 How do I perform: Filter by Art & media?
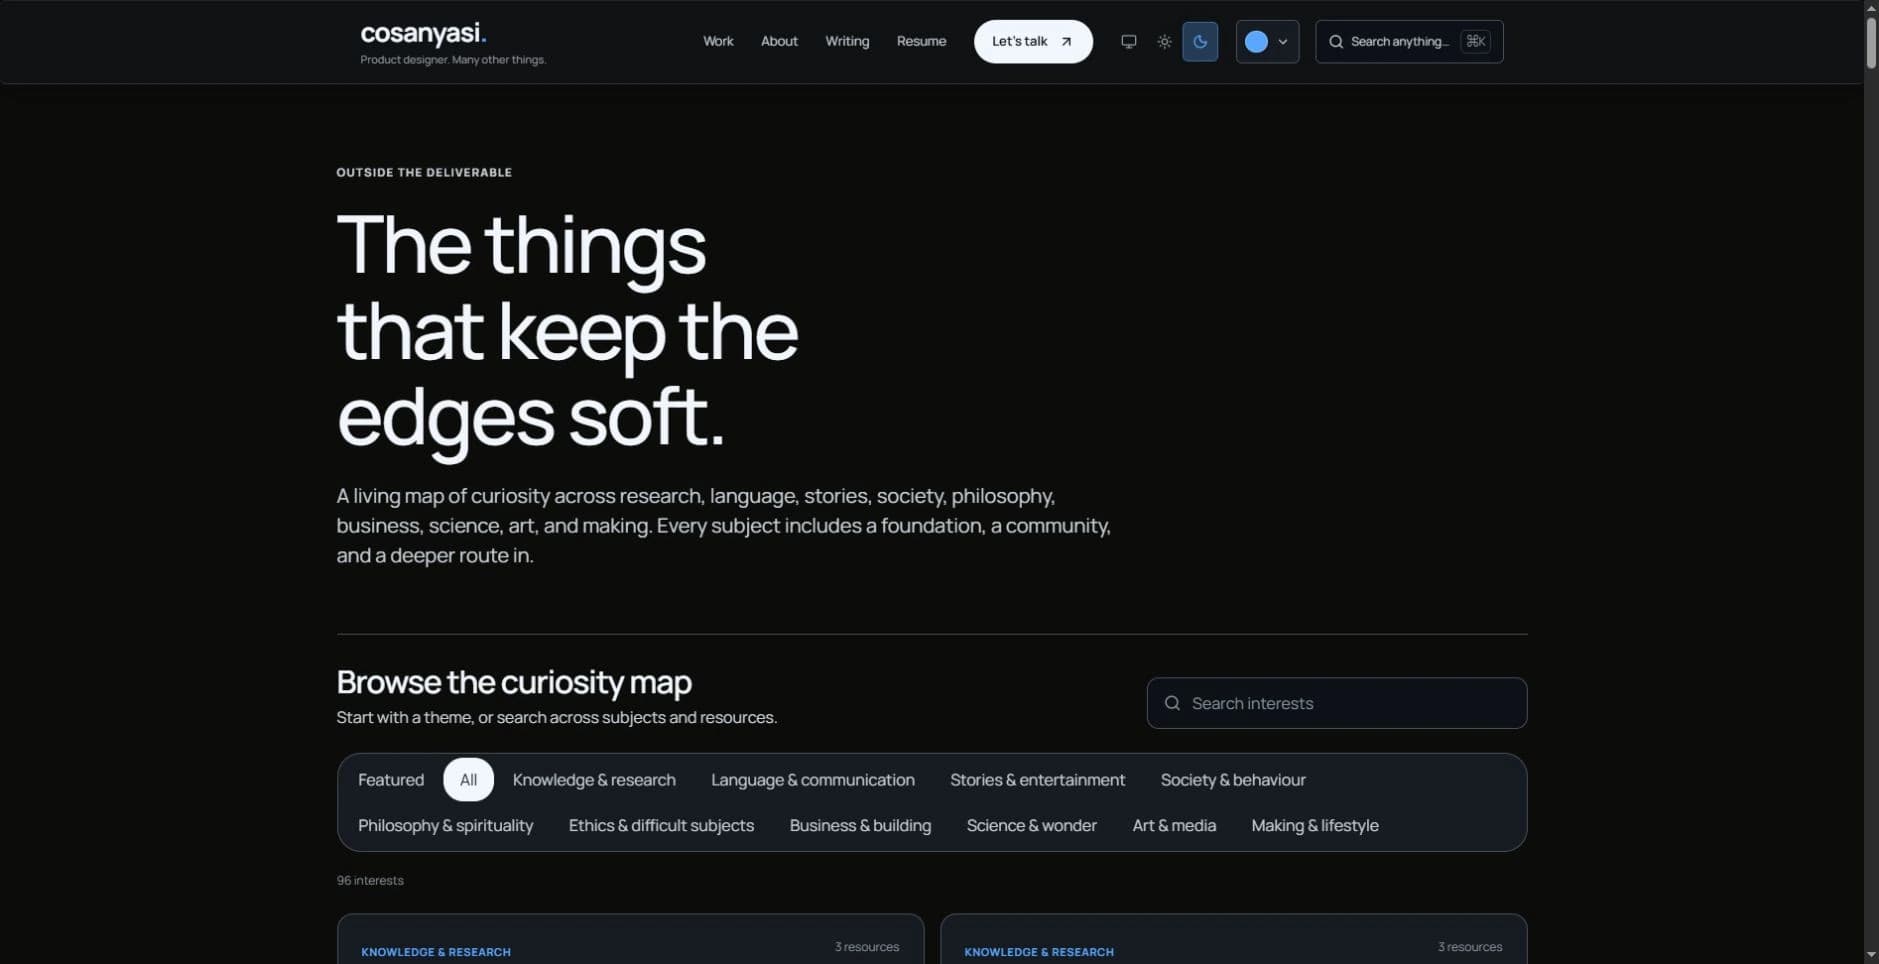coord(1174,826)
